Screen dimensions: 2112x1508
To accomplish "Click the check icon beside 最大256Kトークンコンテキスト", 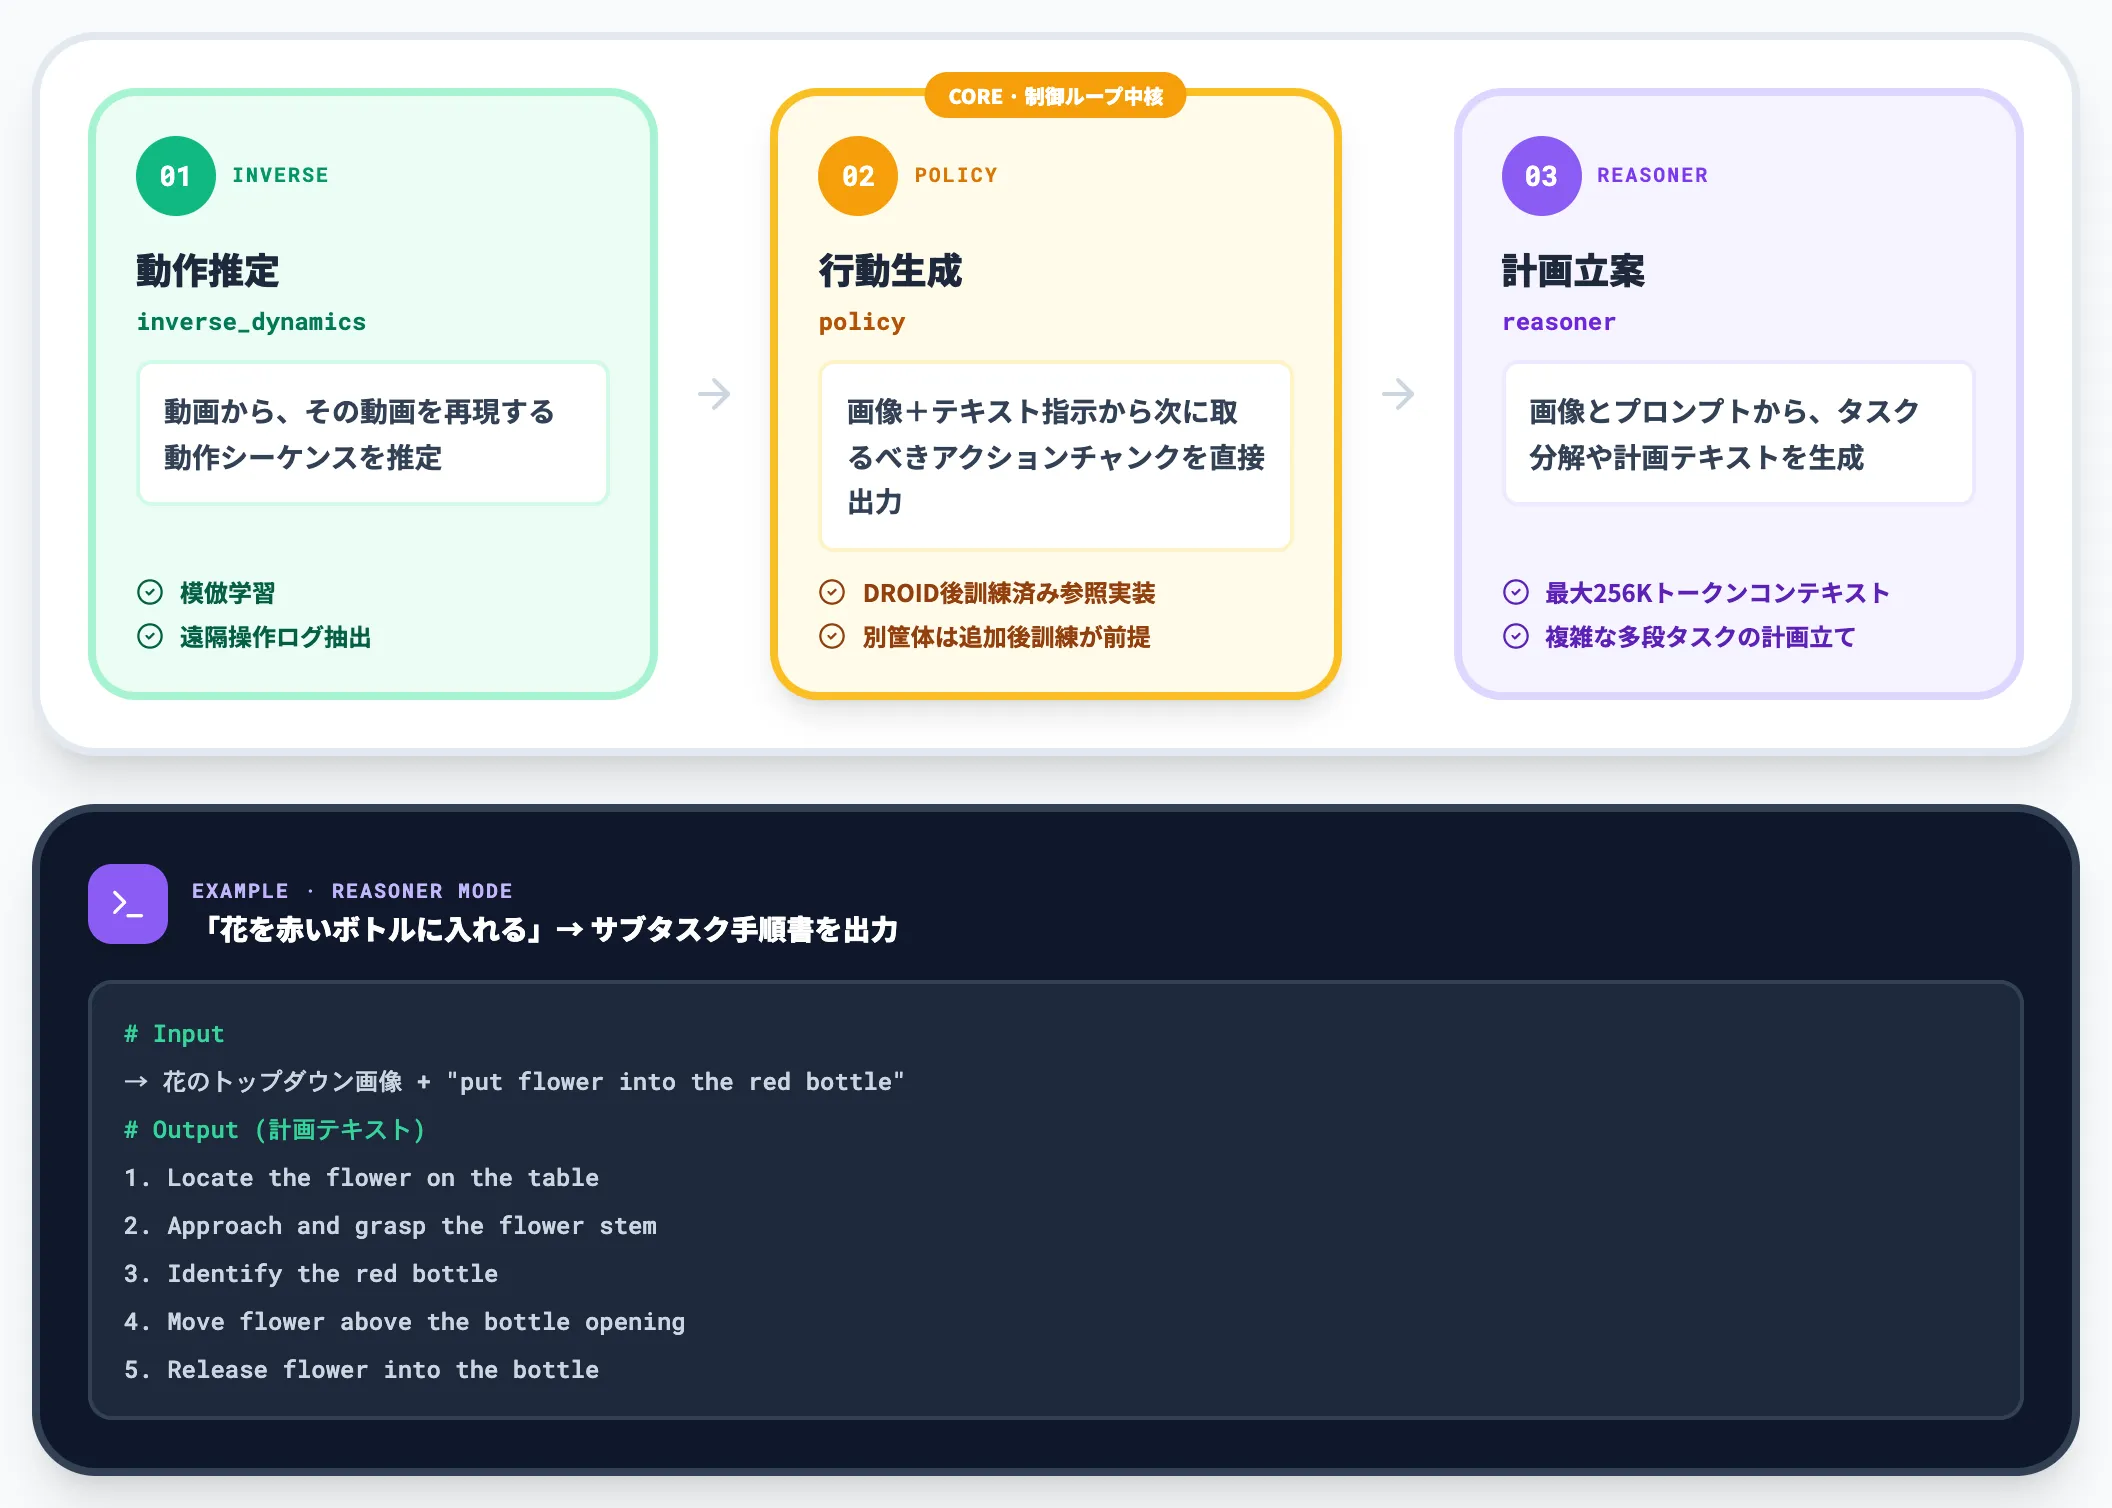I will [x=1516, y=592].
